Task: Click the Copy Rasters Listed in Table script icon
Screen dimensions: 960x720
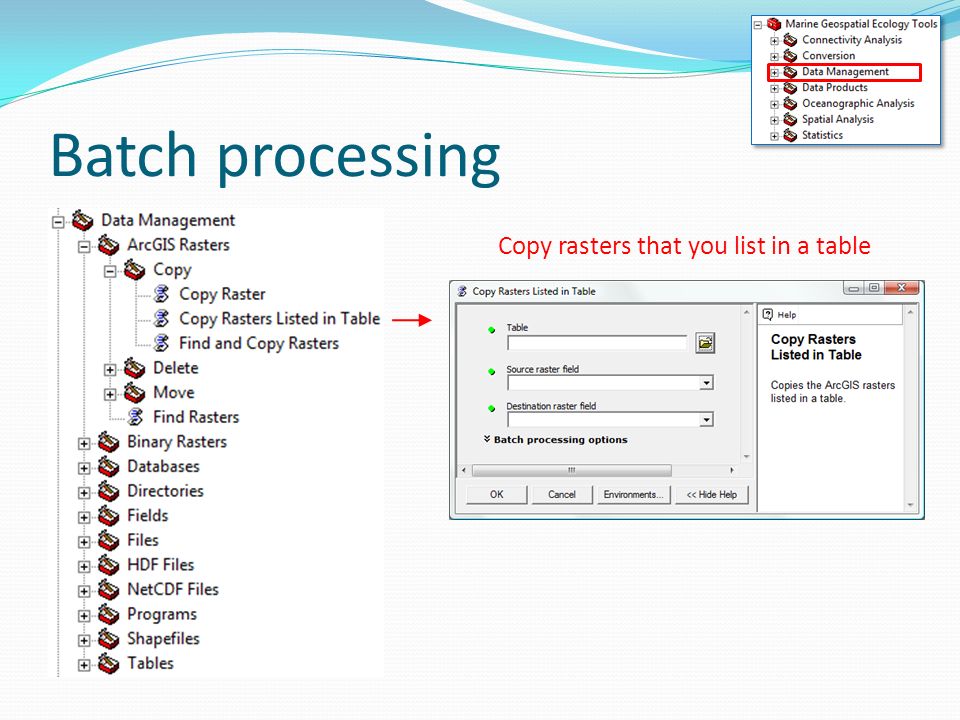Action: click(162, 318)
